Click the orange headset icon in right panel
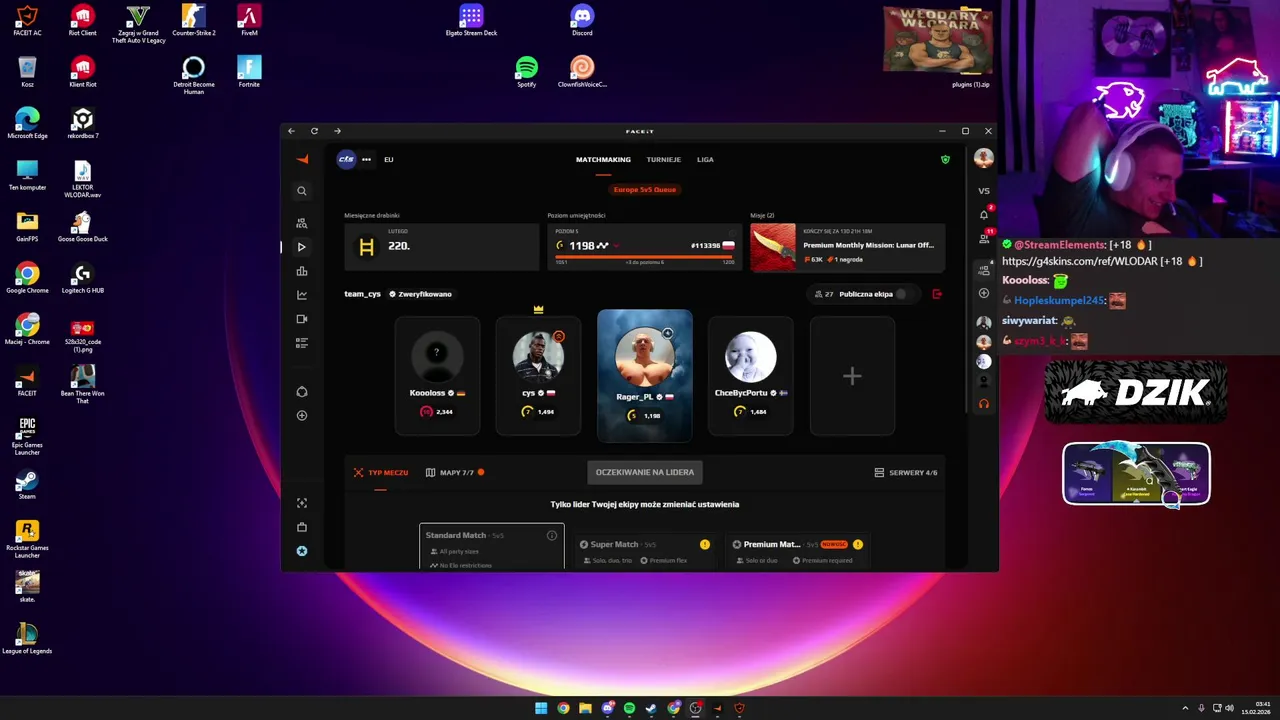 [x=984, y=404]
